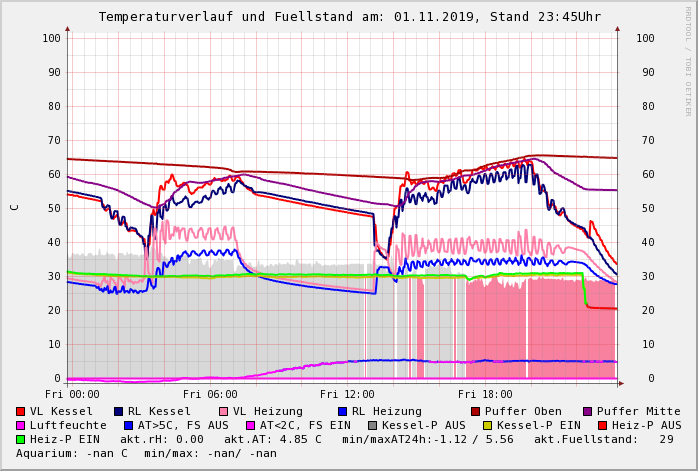
Task: Click the 'AT>5C, FS AUS' legend label
Action: click(x=182, y=425)
